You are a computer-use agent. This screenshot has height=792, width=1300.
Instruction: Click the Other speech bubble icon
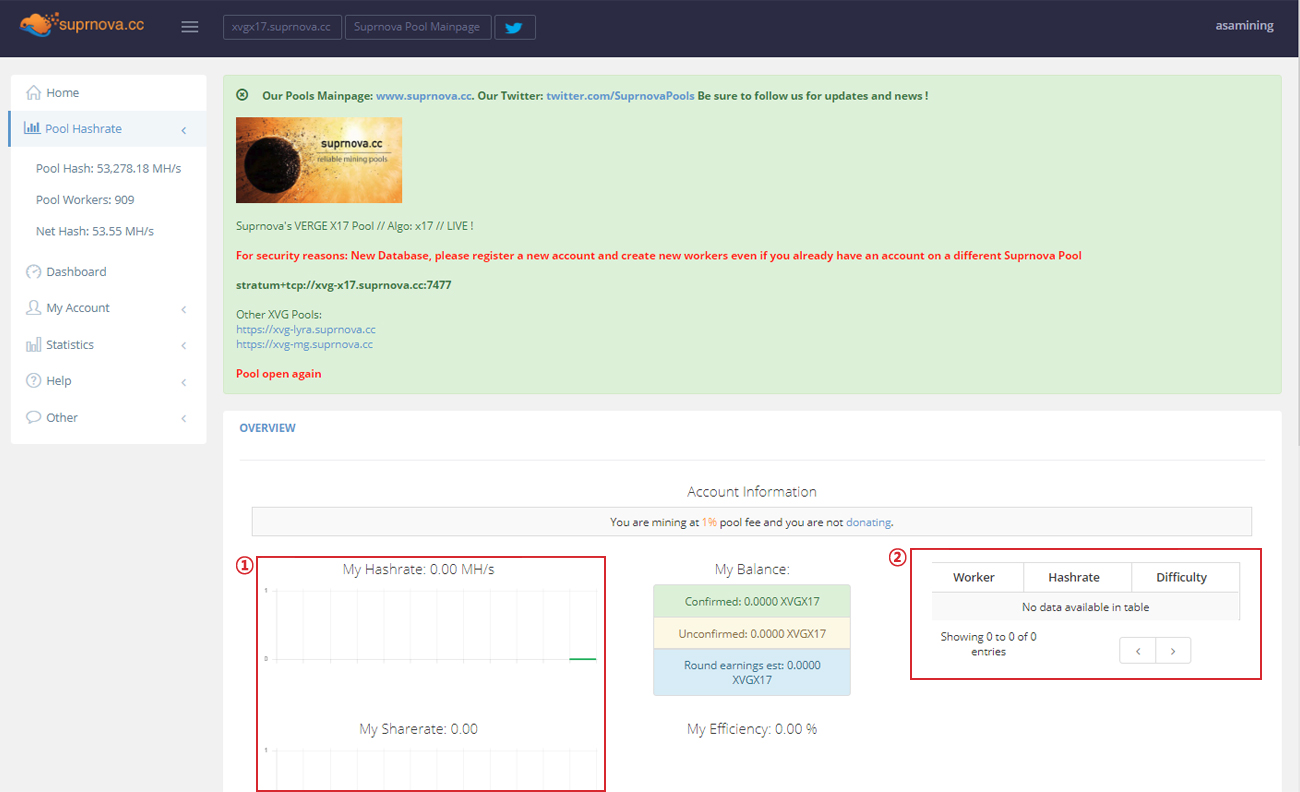34,418
